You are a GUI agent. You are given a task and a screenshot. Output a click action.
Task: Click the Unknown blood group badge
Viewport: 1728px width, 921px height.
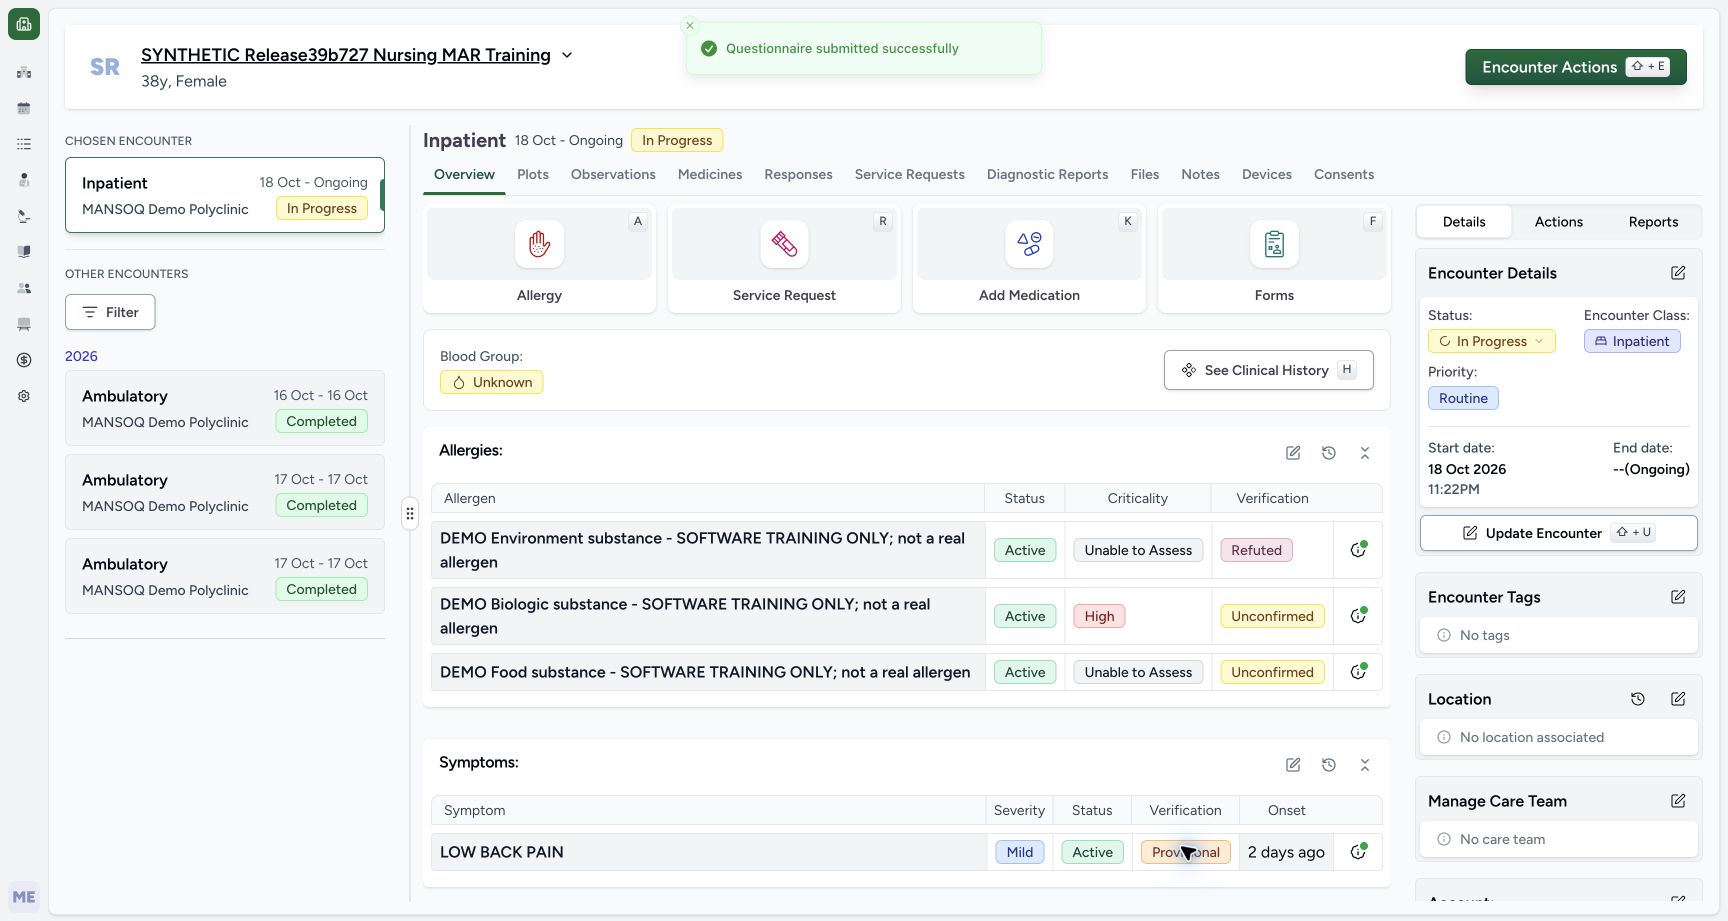tap(491, 382)
